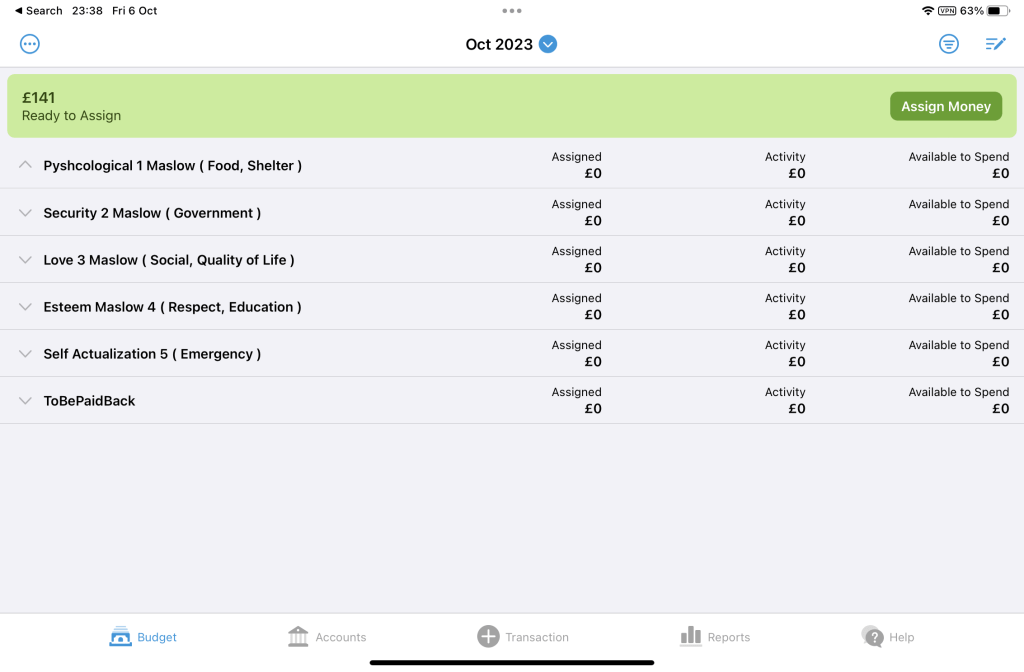Expand Security 2 Maslow category group
Image resolution: width=1024 pixels, height=672 pixels.
(25, 213)
